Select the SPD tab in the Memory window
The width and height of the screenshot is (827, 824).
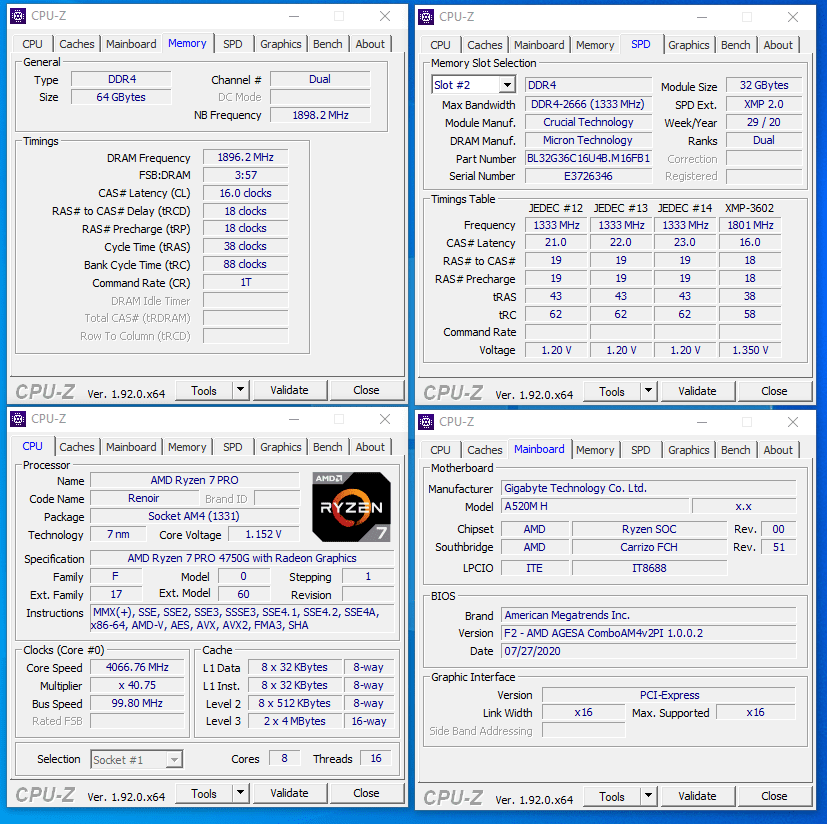click(x=233, y=44)
